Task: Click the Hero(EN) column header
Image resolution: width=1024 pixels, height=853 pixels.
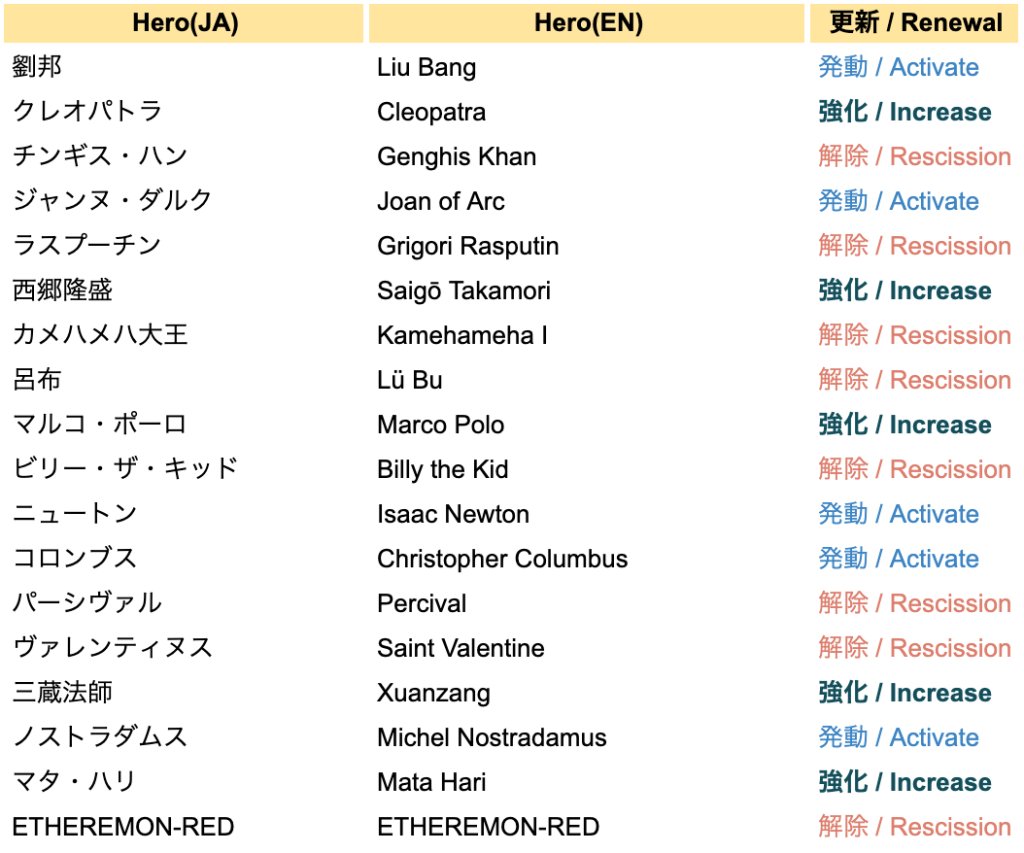Action: (x=588, y=23)
